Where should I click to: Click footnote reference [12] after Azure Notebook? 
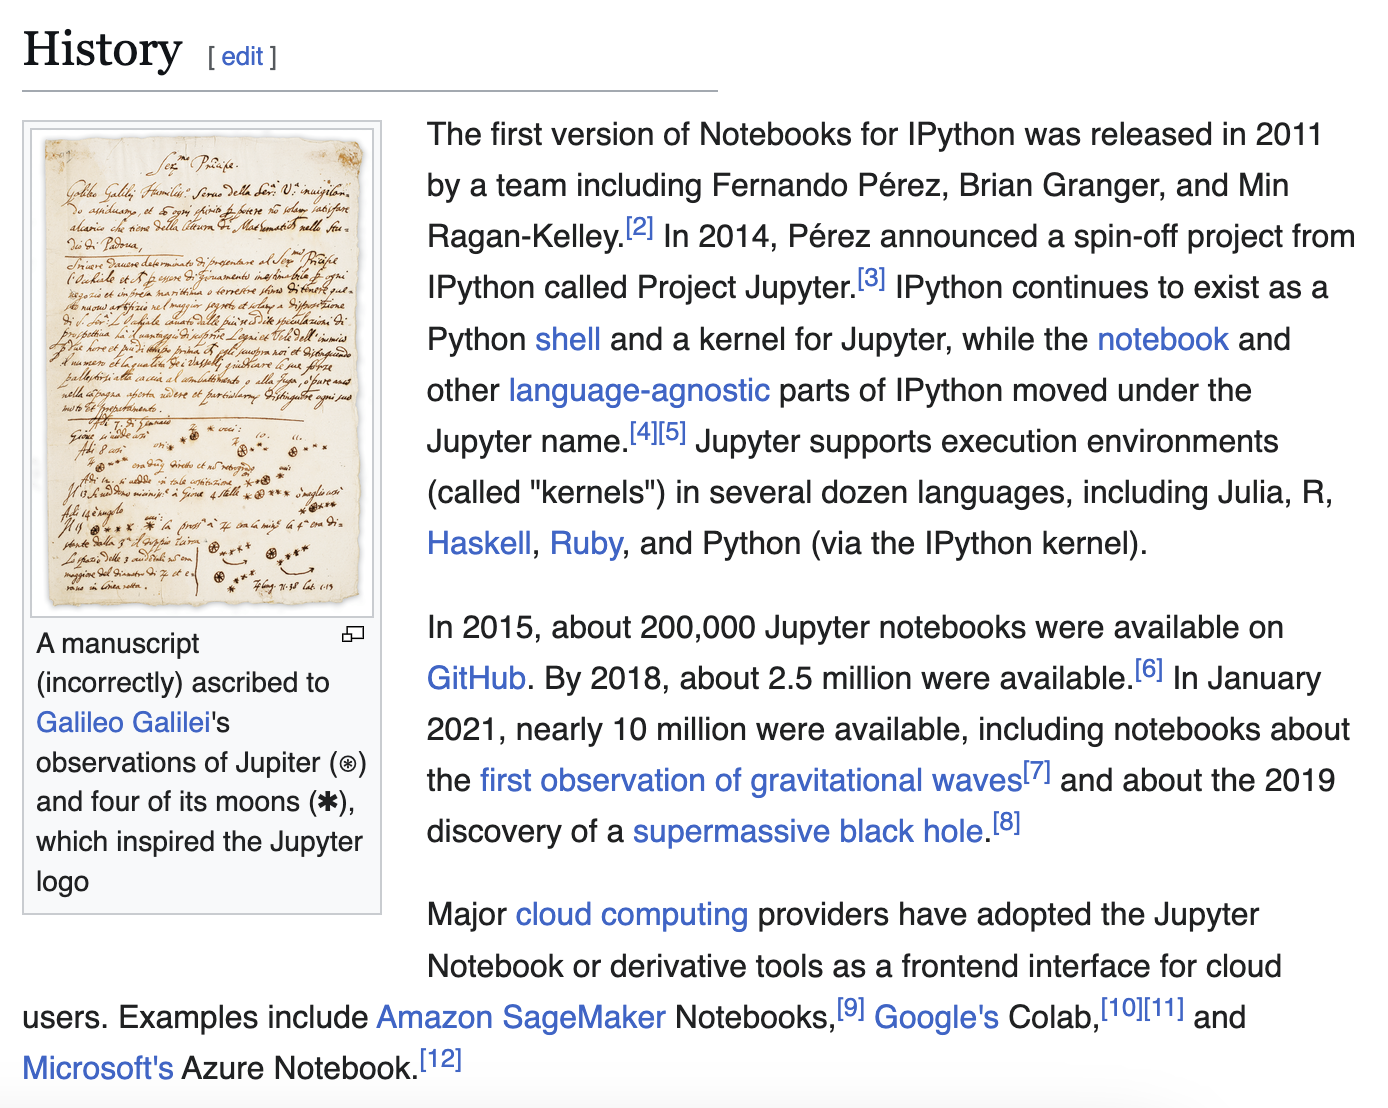coord(441,1059)
